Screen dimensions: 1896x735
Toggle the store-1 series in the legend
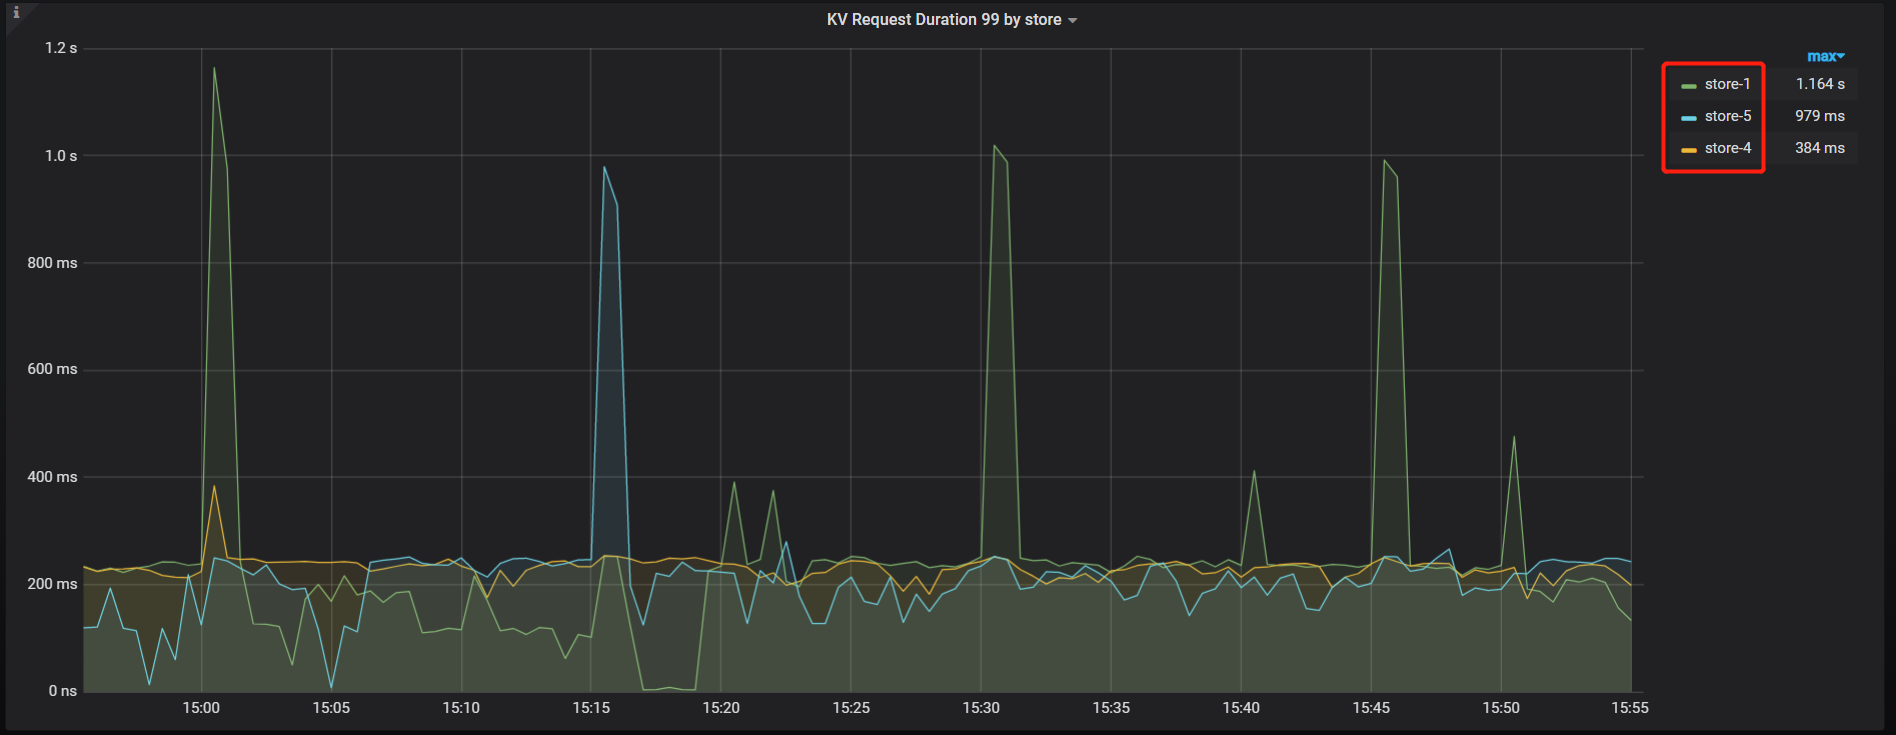[1727, 84]
